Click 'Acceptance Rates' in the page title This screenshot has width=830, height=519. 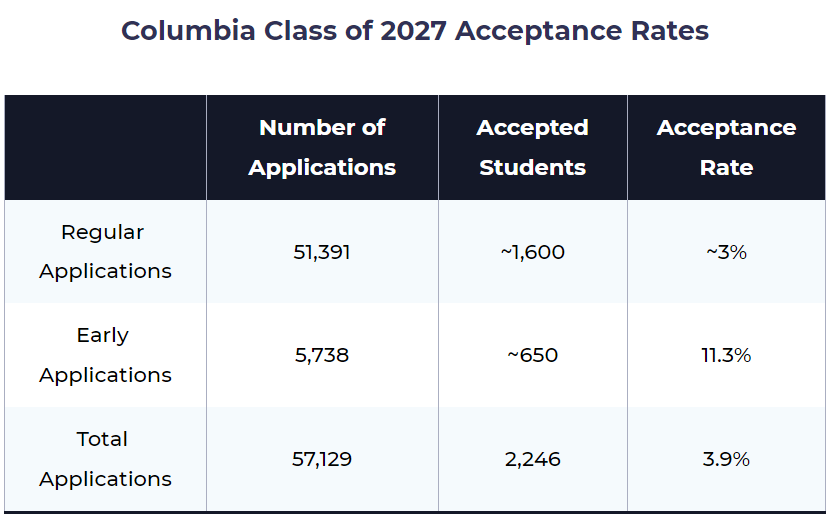click(x=582, y=31)
